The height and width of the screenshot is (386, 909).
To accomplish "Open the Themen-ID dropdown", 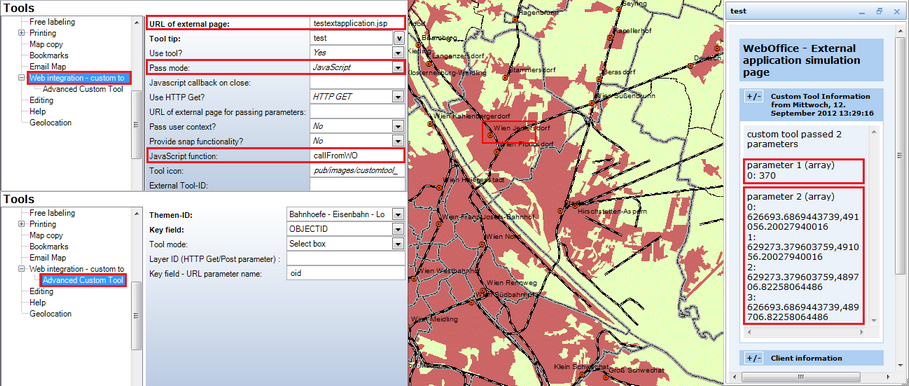I will tap(398, 214).
